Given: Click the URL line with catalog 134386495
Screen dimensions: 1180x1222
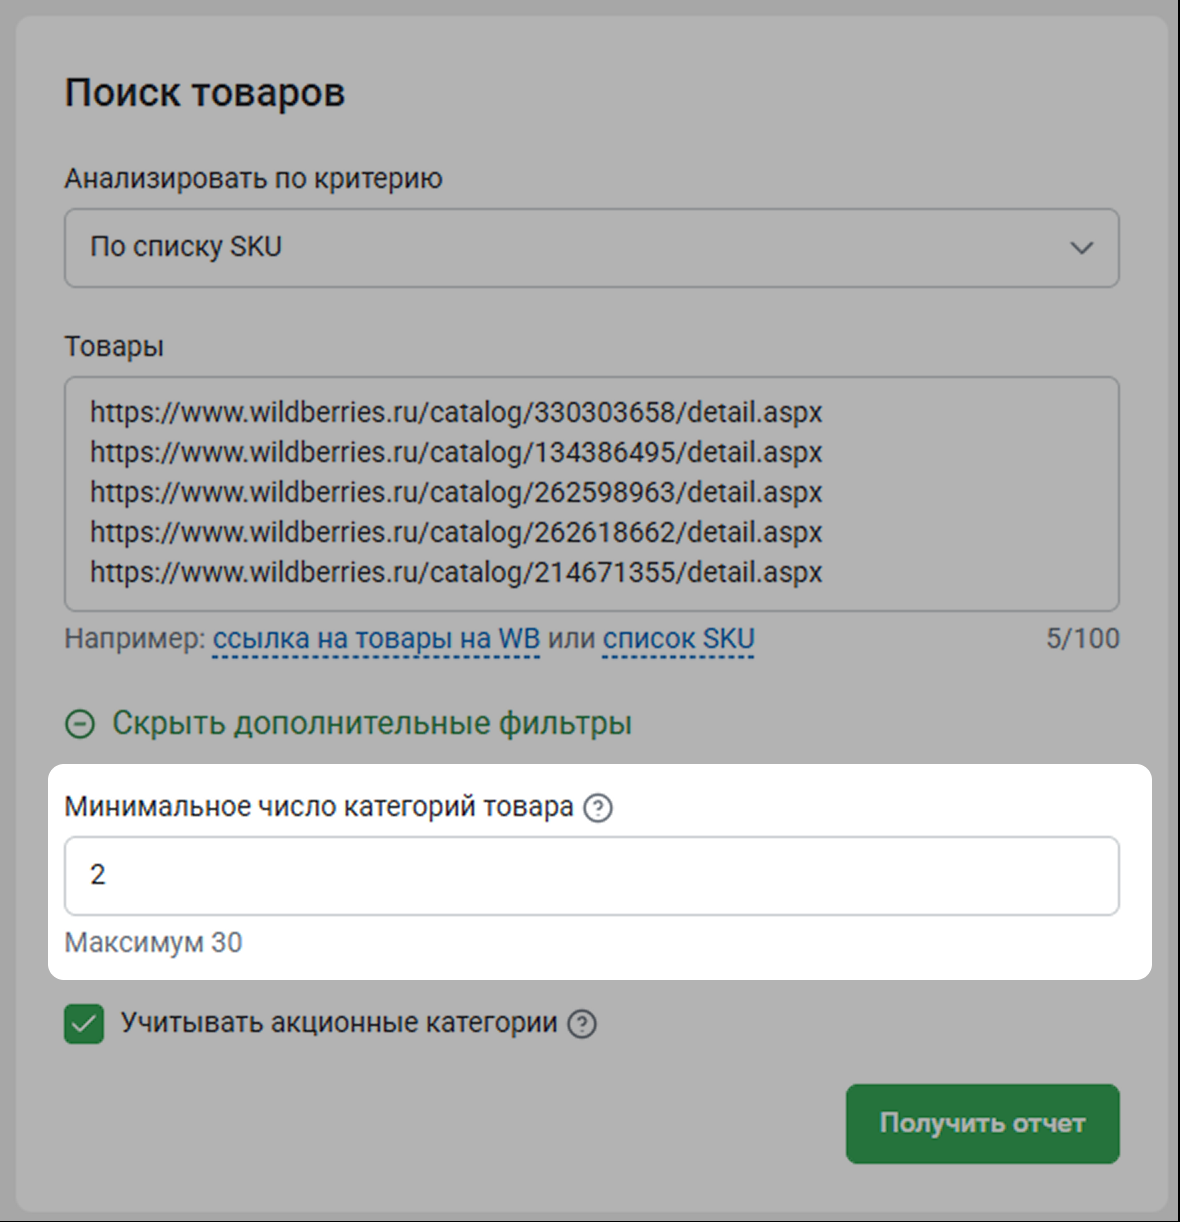Looking at the screenshot, I should (x=456, y=452).
